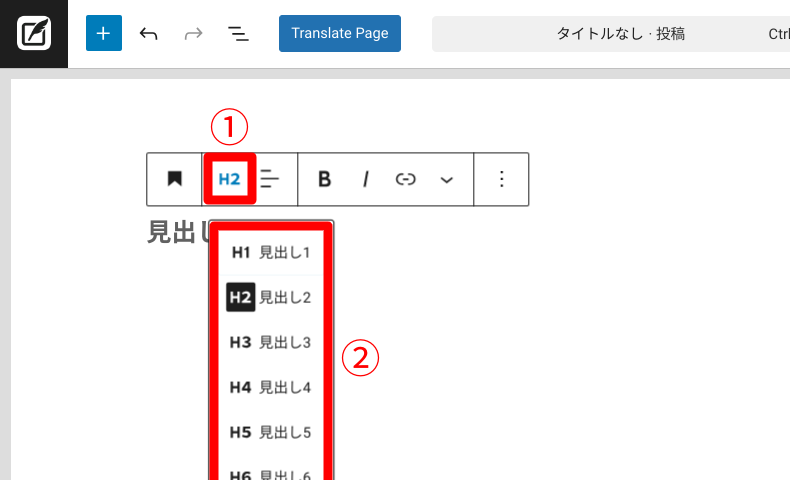
Task: Open the block inserter plus button
Action: pyautogui.click(x=104, y=33)
